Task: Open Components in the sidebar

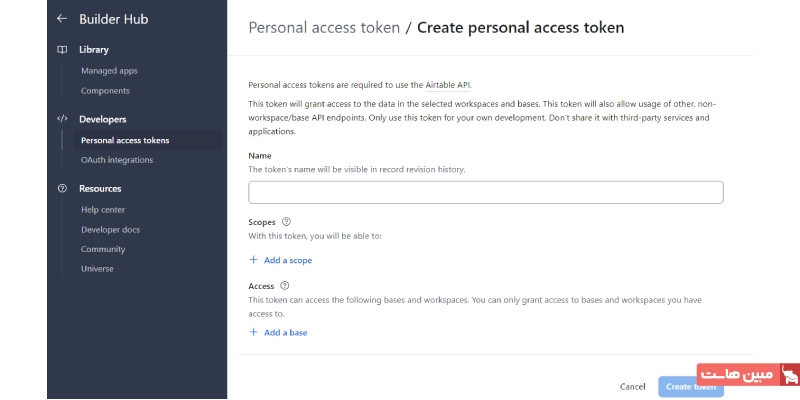Action: [x=105, y=91]
